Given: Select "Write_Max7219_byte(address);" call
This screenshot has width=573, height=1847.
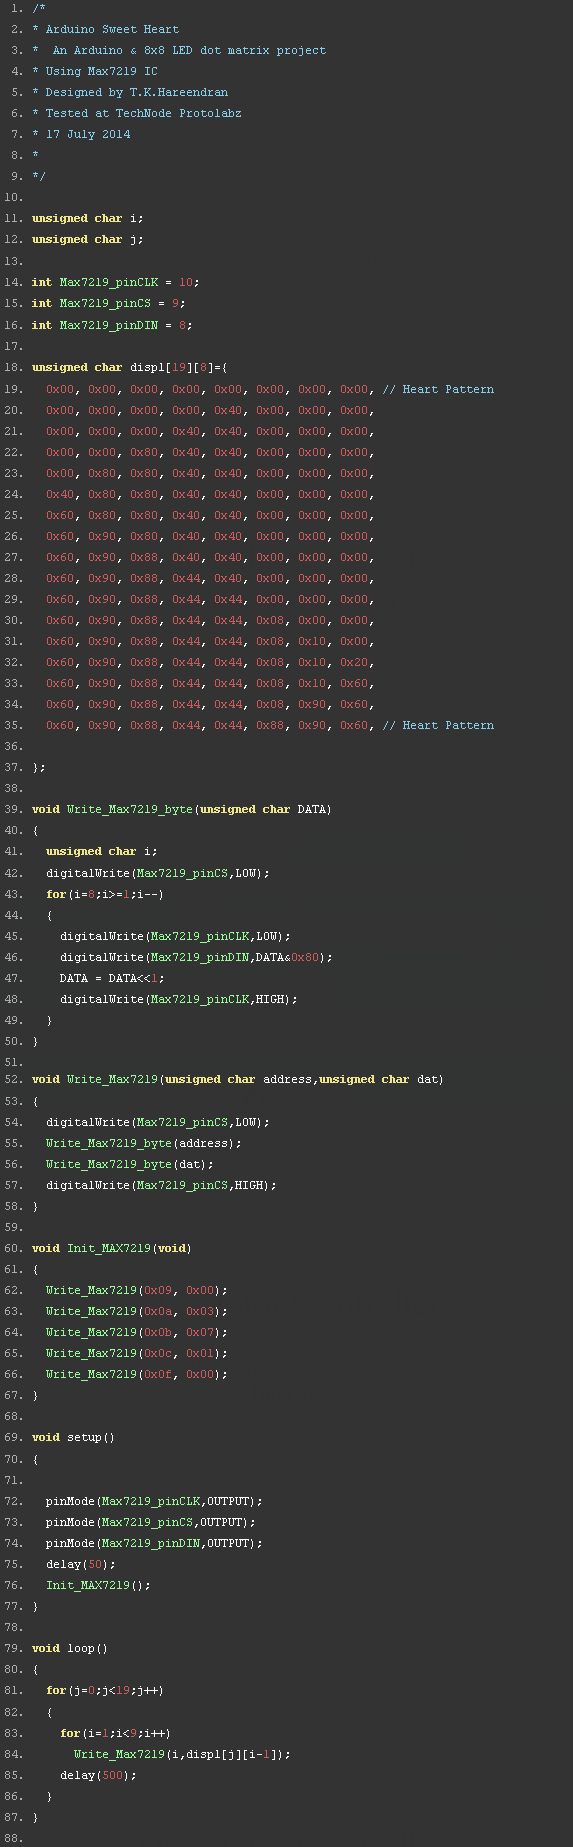Looking at the screenshot, I should tap(144, 1143).
